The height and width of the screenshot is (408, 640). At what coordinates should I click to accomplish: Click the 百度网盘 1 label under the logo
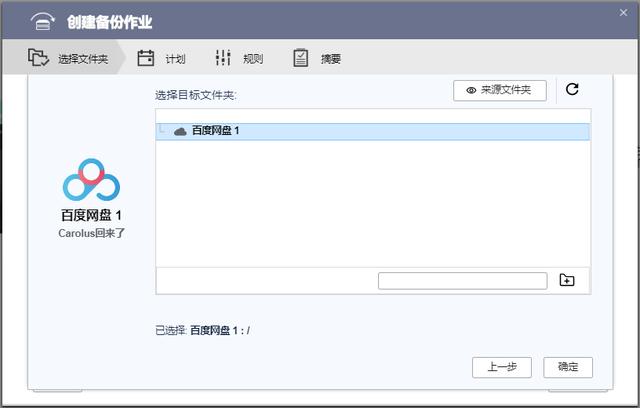tap(91, 215)
